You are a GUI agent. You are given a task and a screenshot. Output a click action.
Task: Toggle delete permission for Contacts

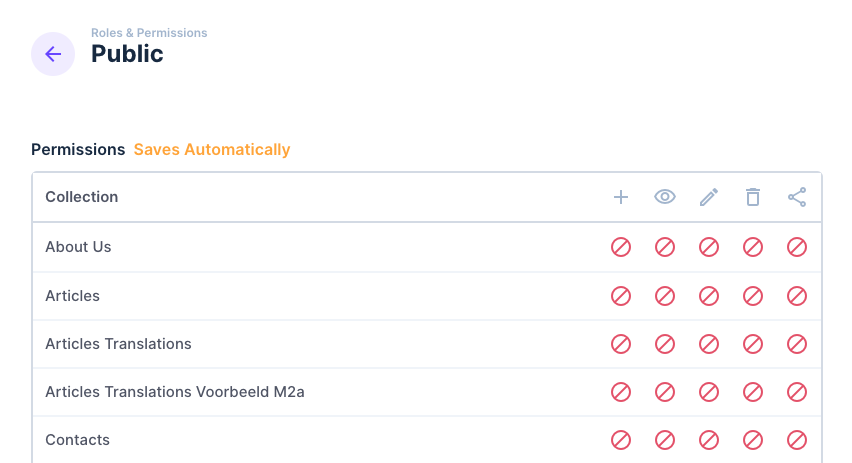coord(753,440)
